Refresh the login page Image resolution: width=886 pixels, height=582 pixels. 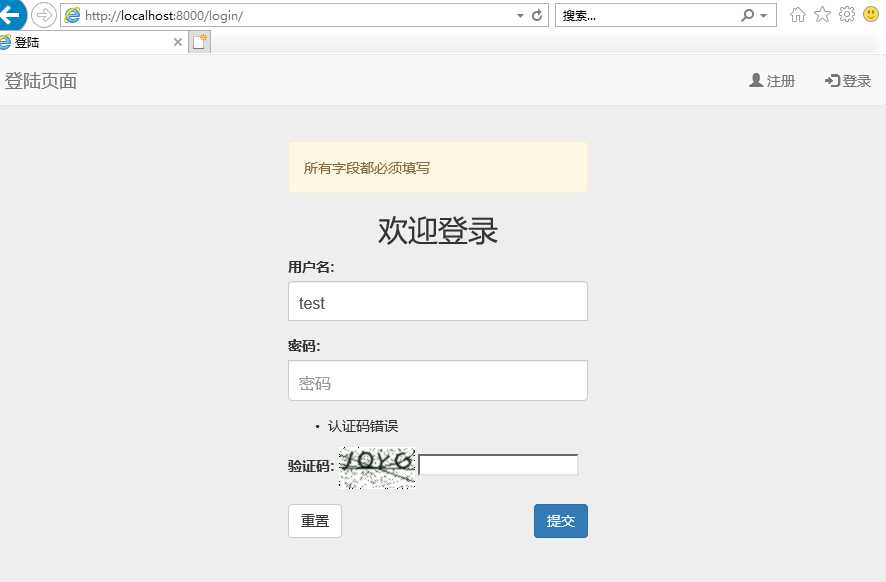tap(539, 15)
